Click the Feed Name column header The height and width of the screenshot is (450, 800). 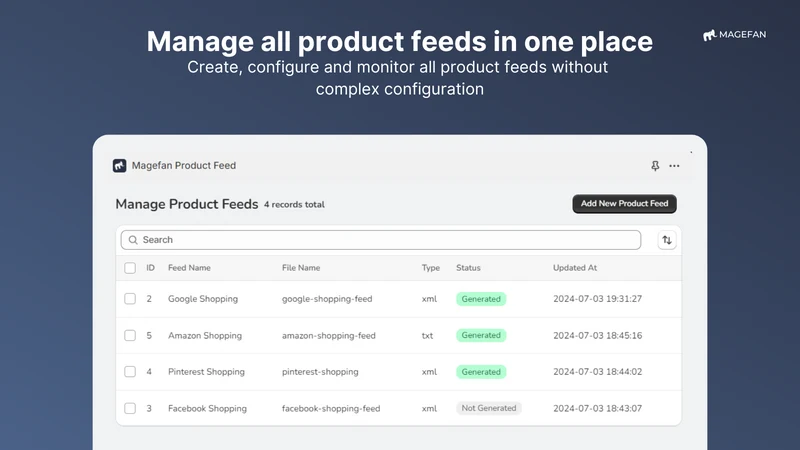click(189, 268)
